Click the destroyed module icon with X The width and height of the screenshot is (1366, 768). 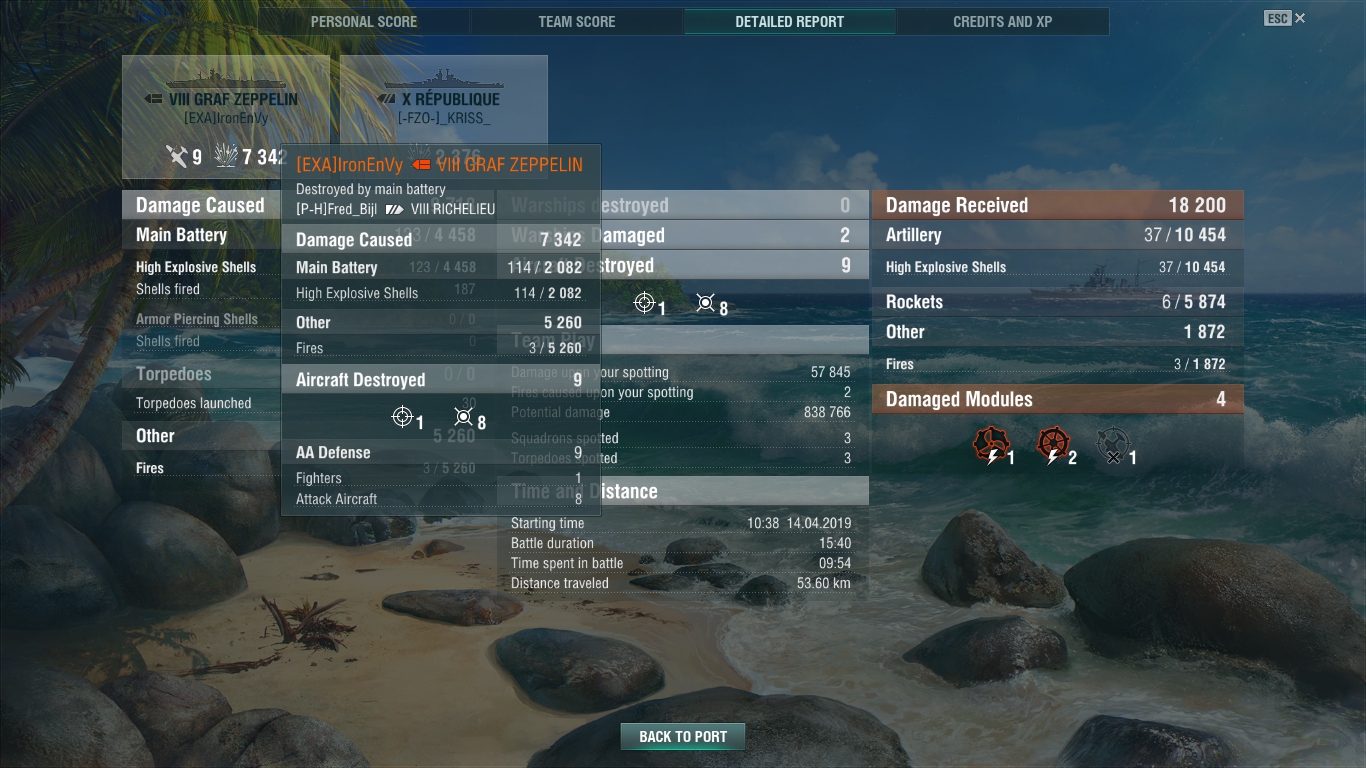[x=1112, y=446]
